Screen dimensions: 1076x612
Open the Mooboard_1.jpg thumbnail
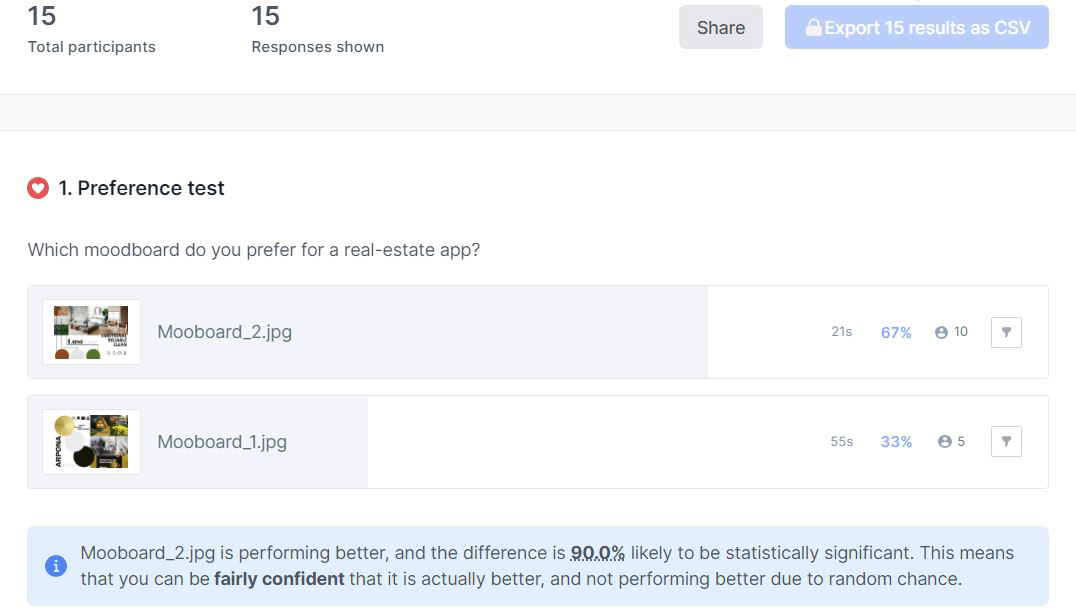91,441
